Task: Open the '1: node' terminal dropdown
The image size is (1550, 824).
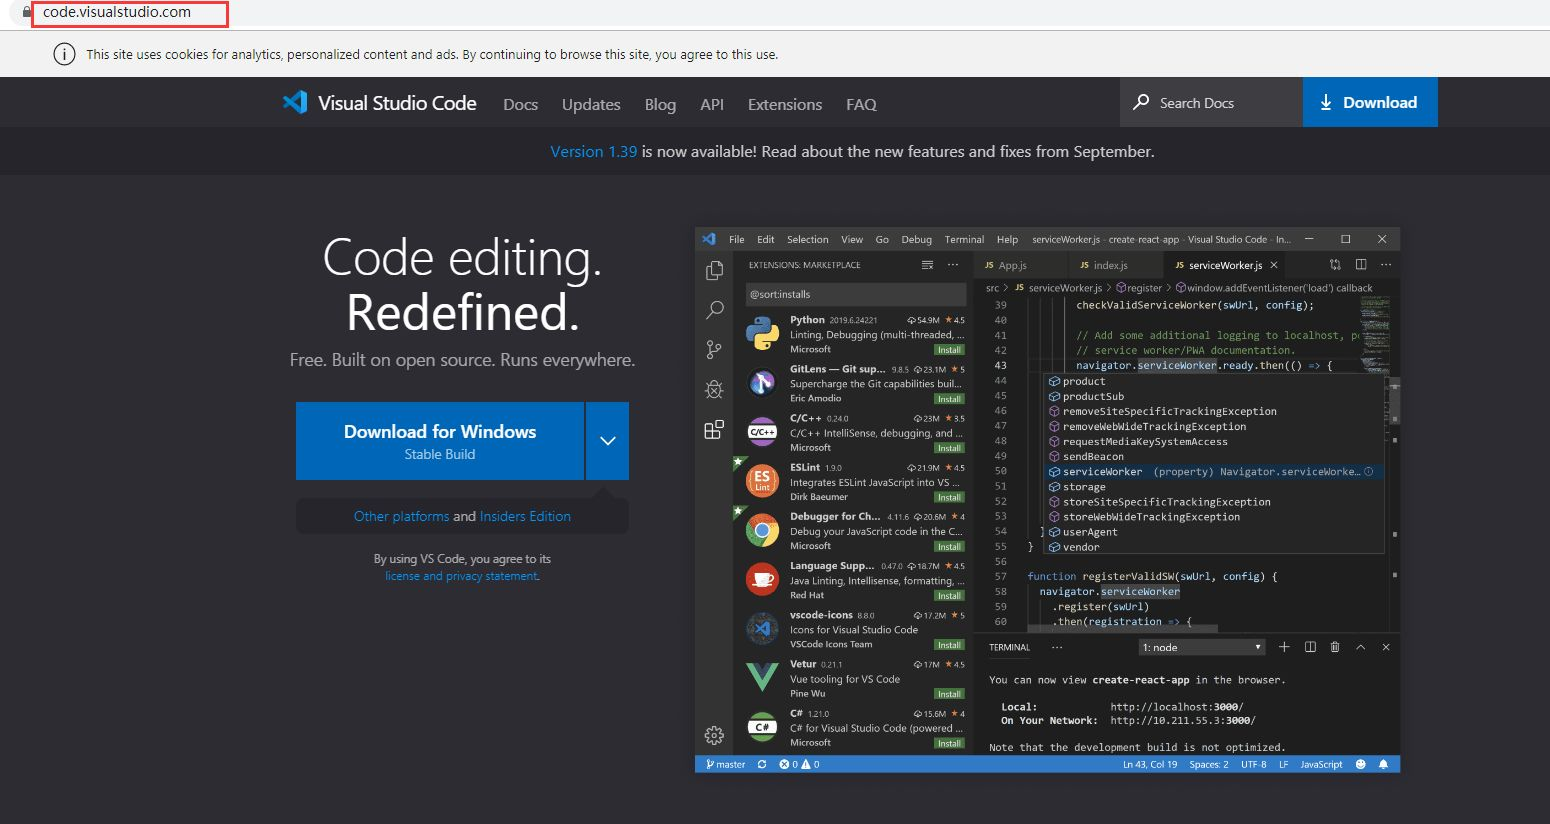Action: 1203,647
